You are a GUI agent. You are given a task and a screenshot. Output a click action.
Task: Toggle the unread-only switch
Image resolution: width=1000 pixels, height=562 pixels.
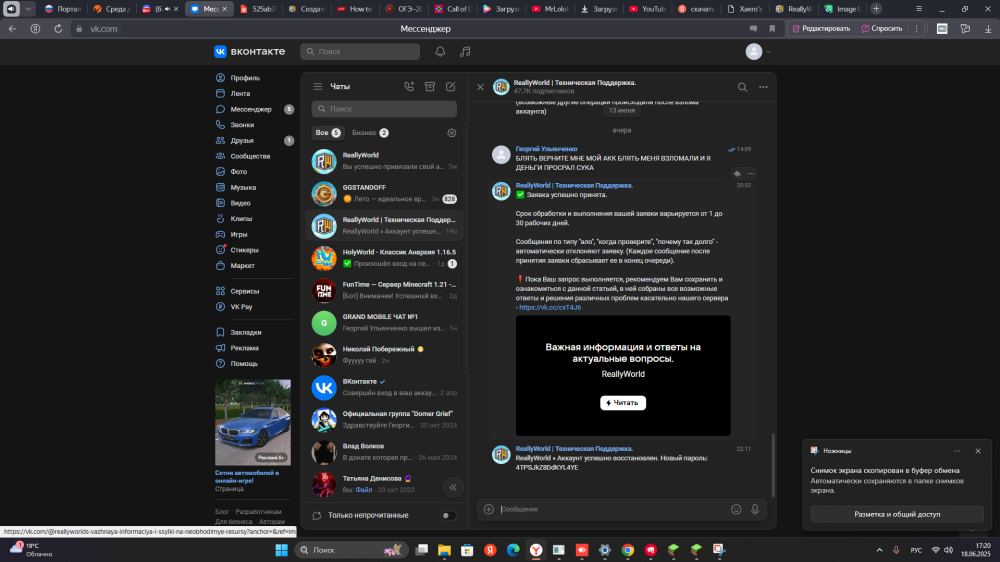pos(448,515)
